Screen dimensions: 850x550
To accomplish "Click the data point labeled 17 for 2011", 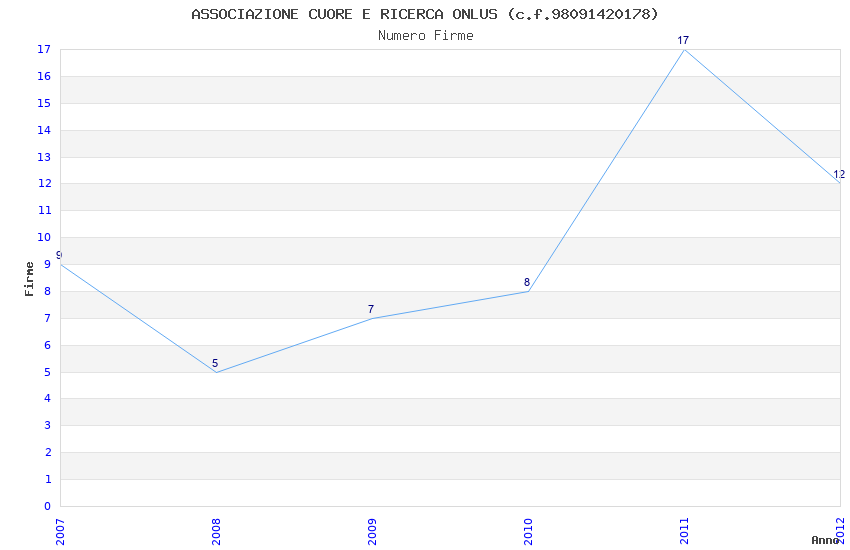I will coord(685,50).
